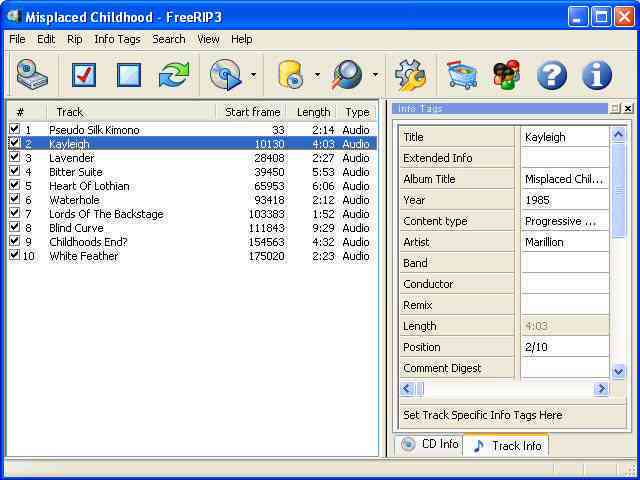Uncheck track 6 Waterhole checkbox
This screenshot has width=640, height=480.
pyautogui.click(x=15, y=199)
